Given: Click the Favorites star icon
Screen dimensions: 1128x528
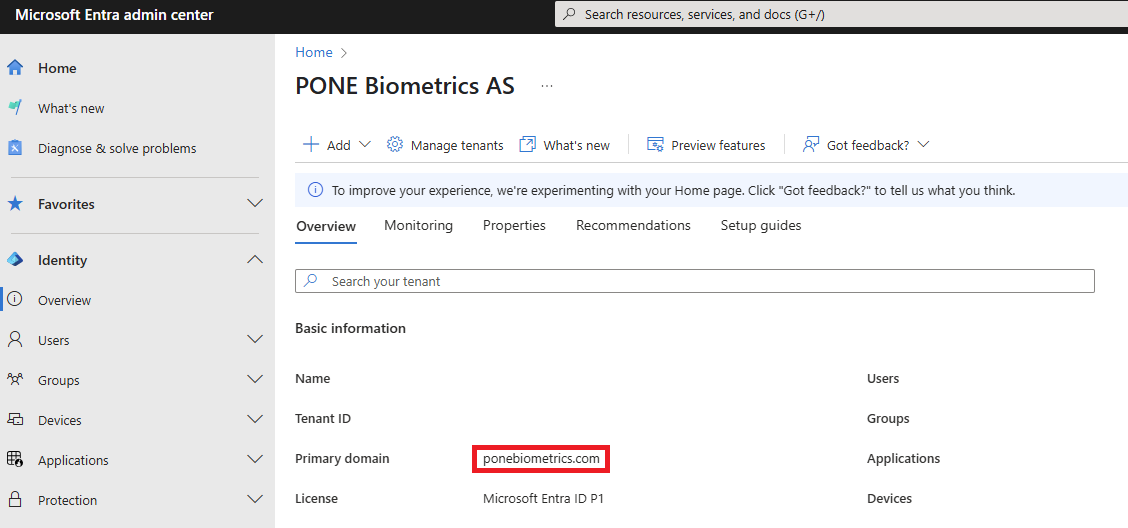Looking at the screenshot, I should (x=15, y=204).
